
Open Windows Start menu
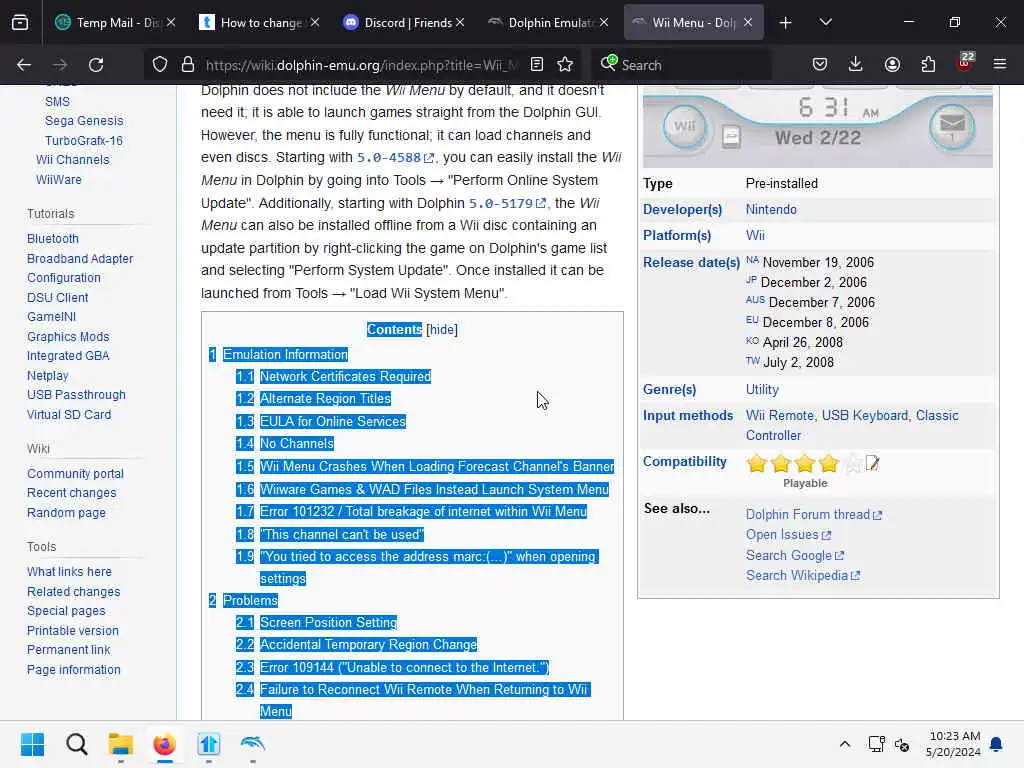[x=32, y=744]
